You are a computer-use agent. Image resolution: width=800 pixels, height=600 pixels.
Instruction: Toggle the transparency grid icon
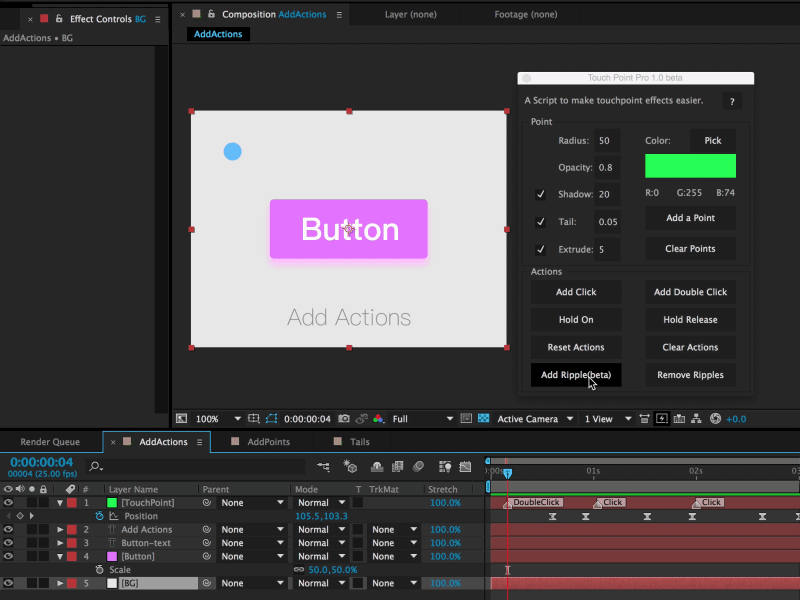(x=483, y=419)
